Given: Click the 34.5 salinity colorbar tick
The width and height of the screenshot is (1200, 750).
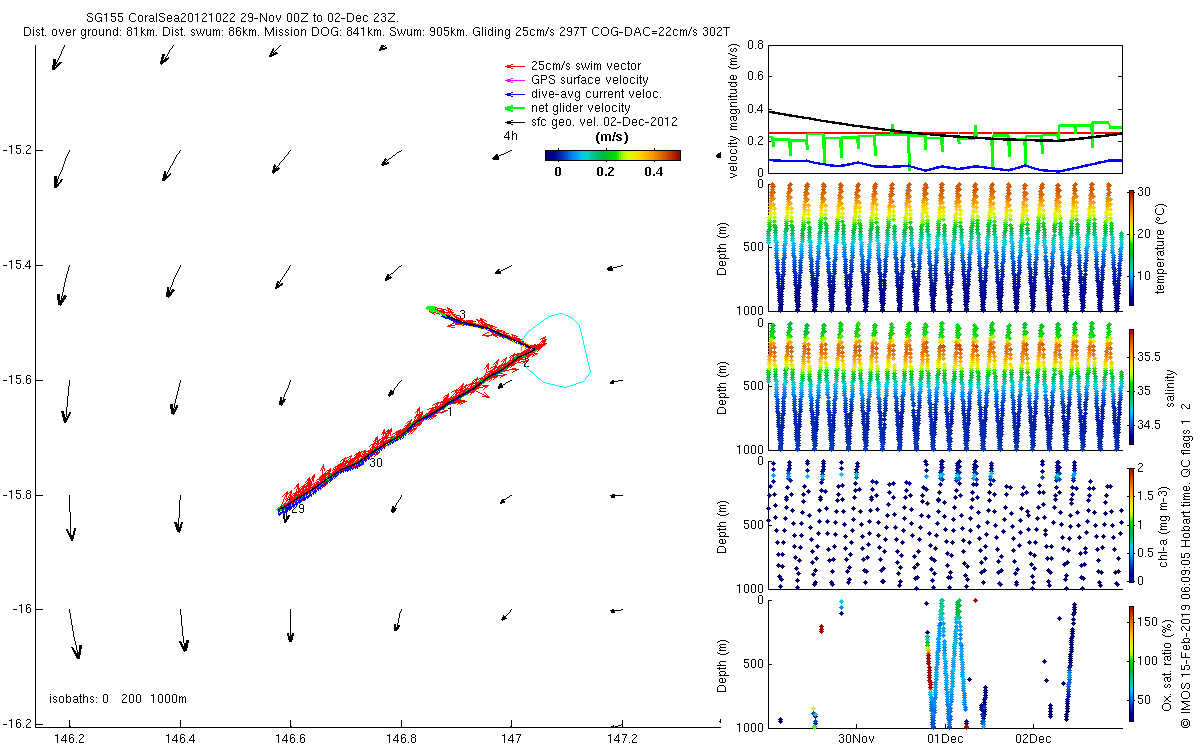Looking at the screenshot, I should [x=1149, y=426].
